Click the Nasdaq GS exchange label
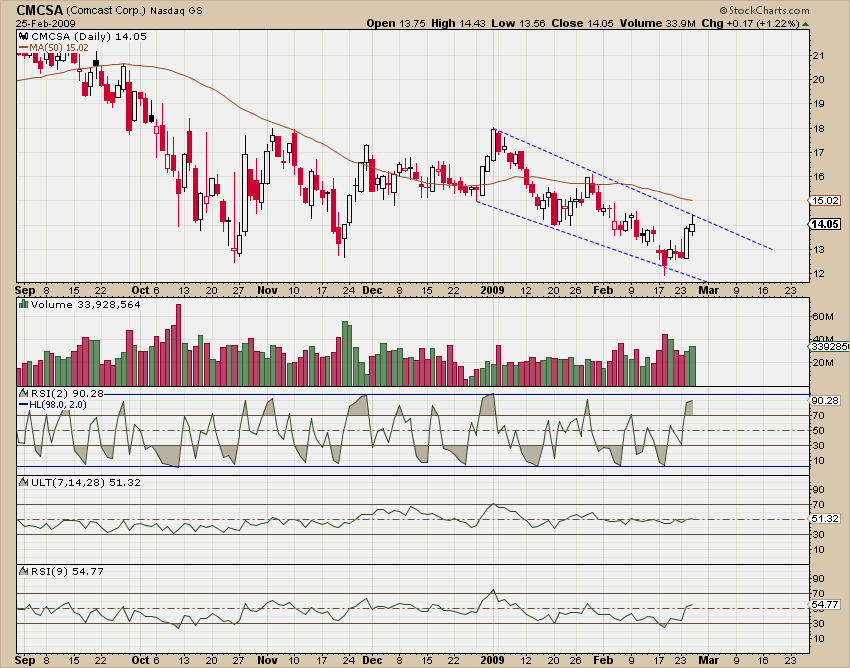The height and width of the screenshot is (668, 850). pyautogui.click(x=176, y=11)
